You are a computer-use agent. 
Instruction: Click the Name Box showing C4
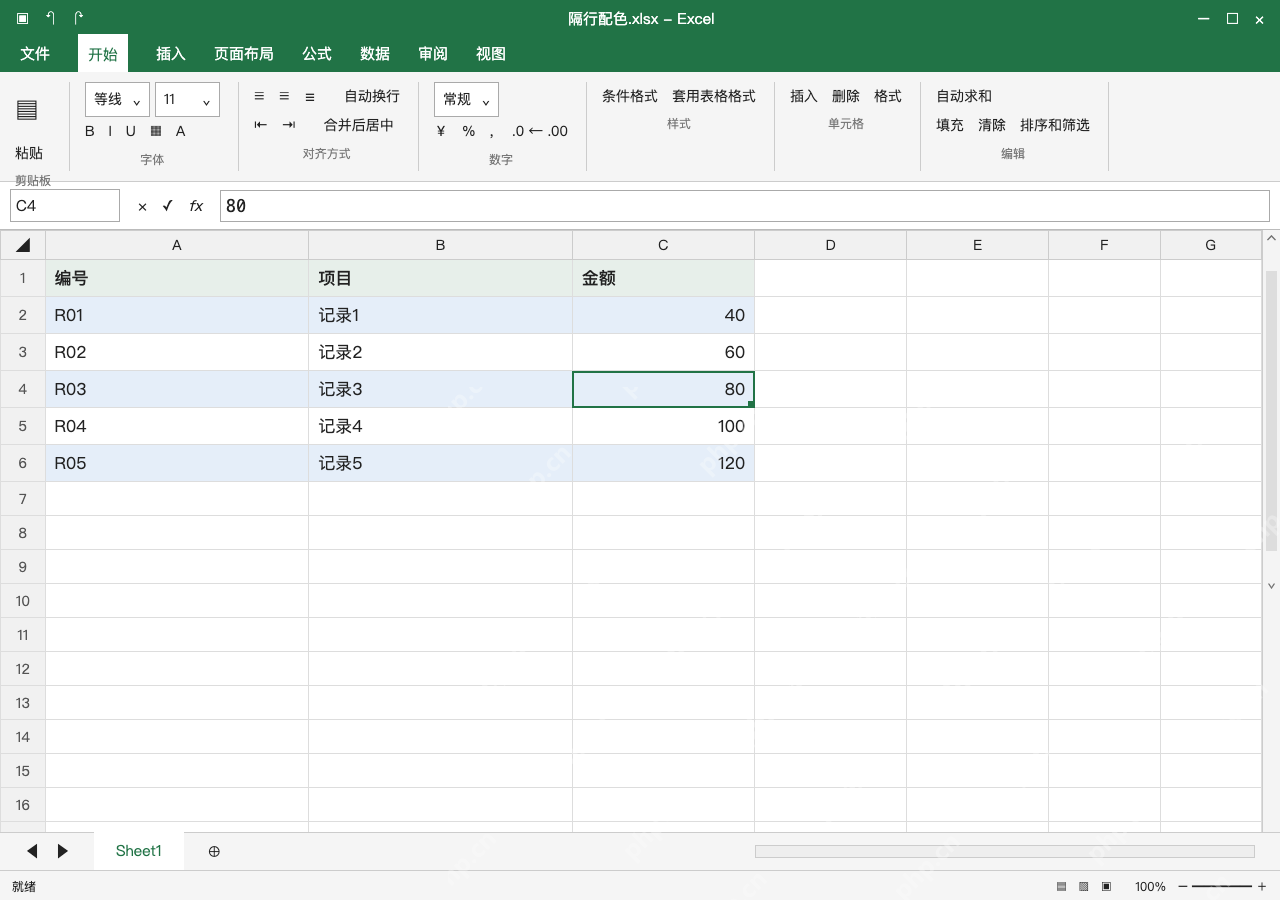(x=65, y=206)
